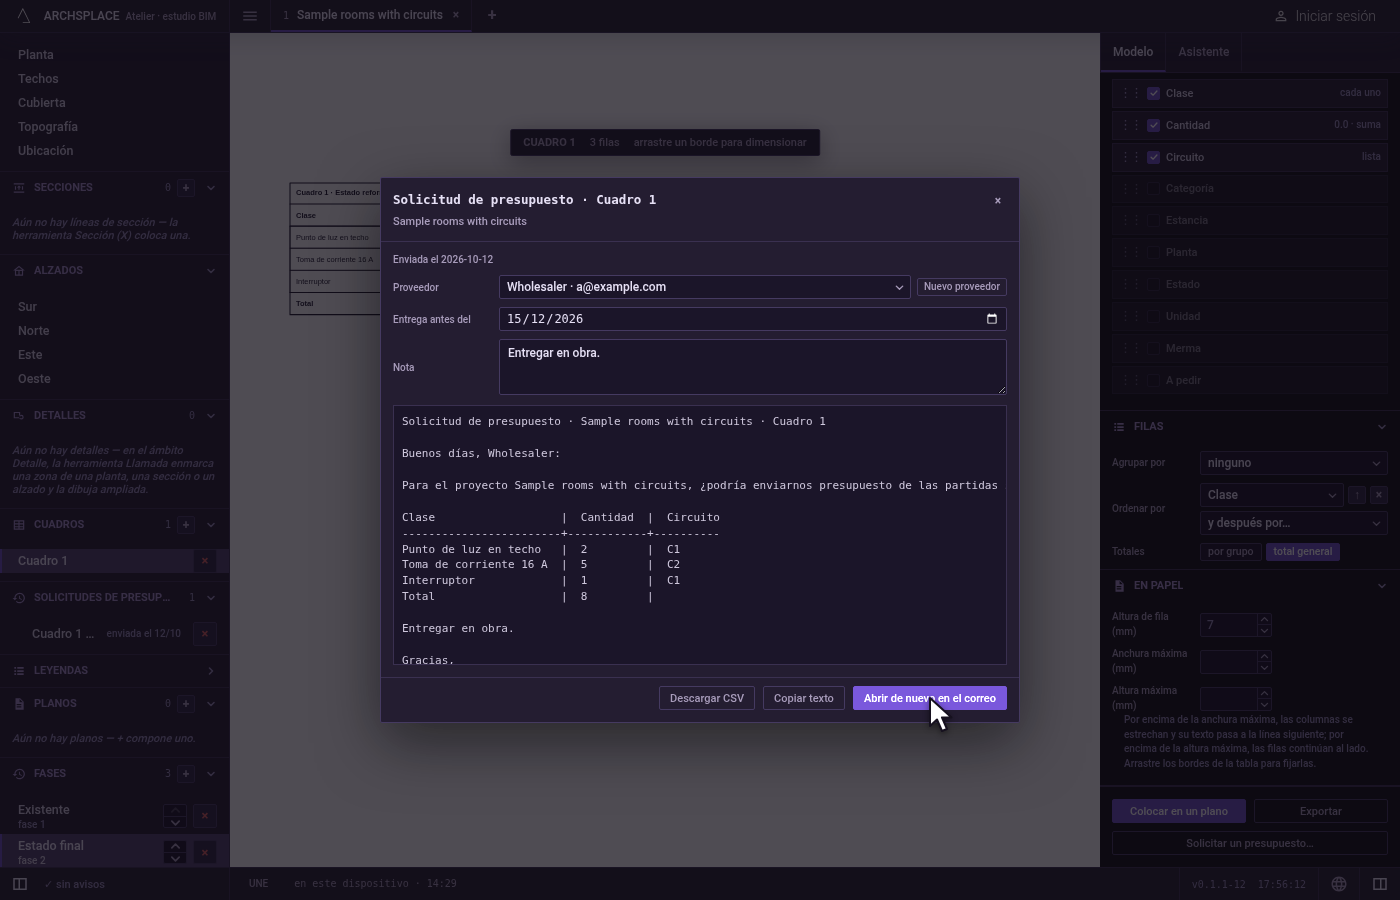Open the calendar picker in the date field
The height and width of the screenshot is (900, 1400).
coord(992,319)
